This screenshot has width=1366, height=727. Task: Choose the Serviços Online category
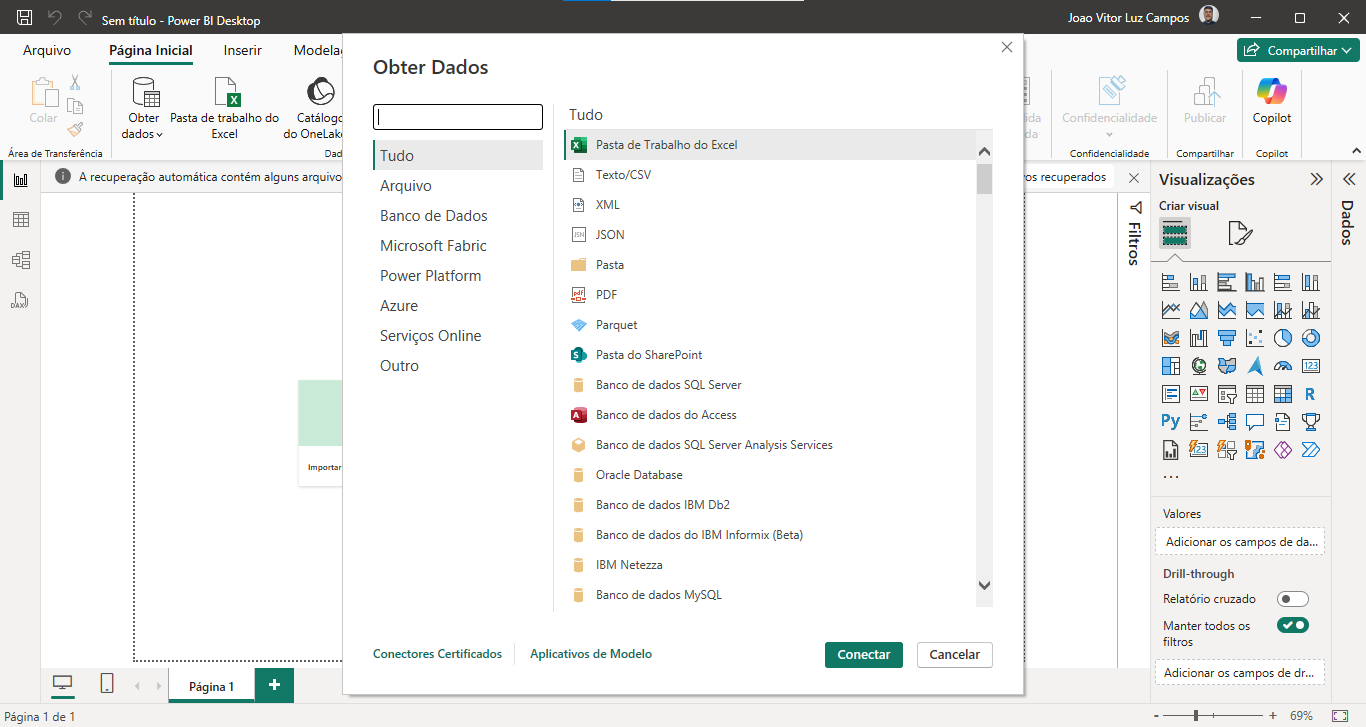coord(458,336)
